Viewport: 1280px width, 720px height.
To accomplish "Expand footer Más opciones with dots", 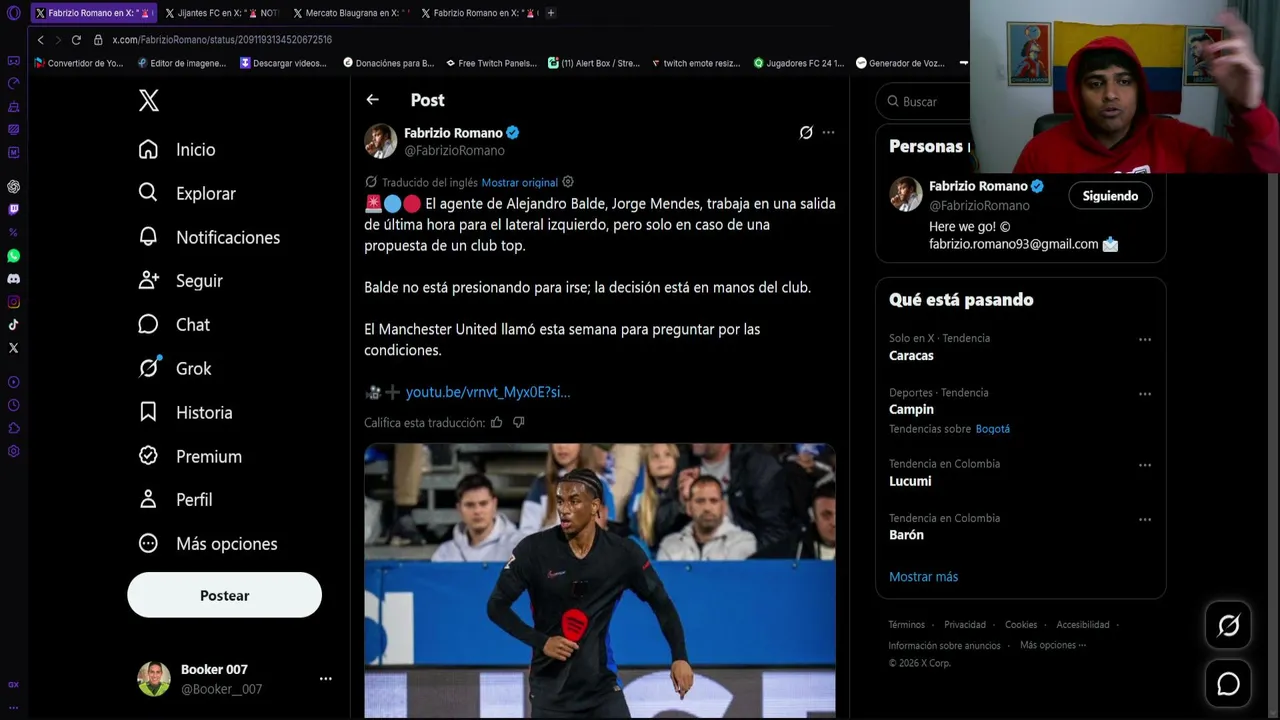I will (x=1053, y=645).
